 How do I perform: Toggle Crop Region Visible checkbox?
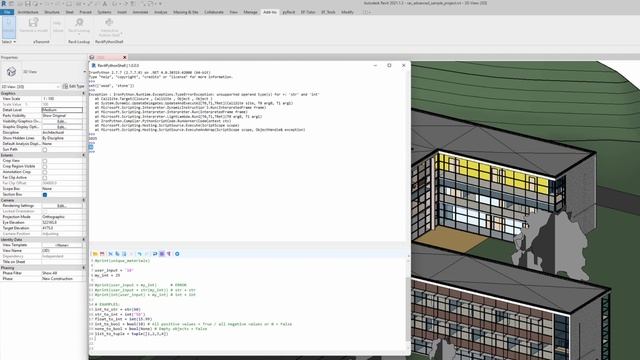pos(45,167)
